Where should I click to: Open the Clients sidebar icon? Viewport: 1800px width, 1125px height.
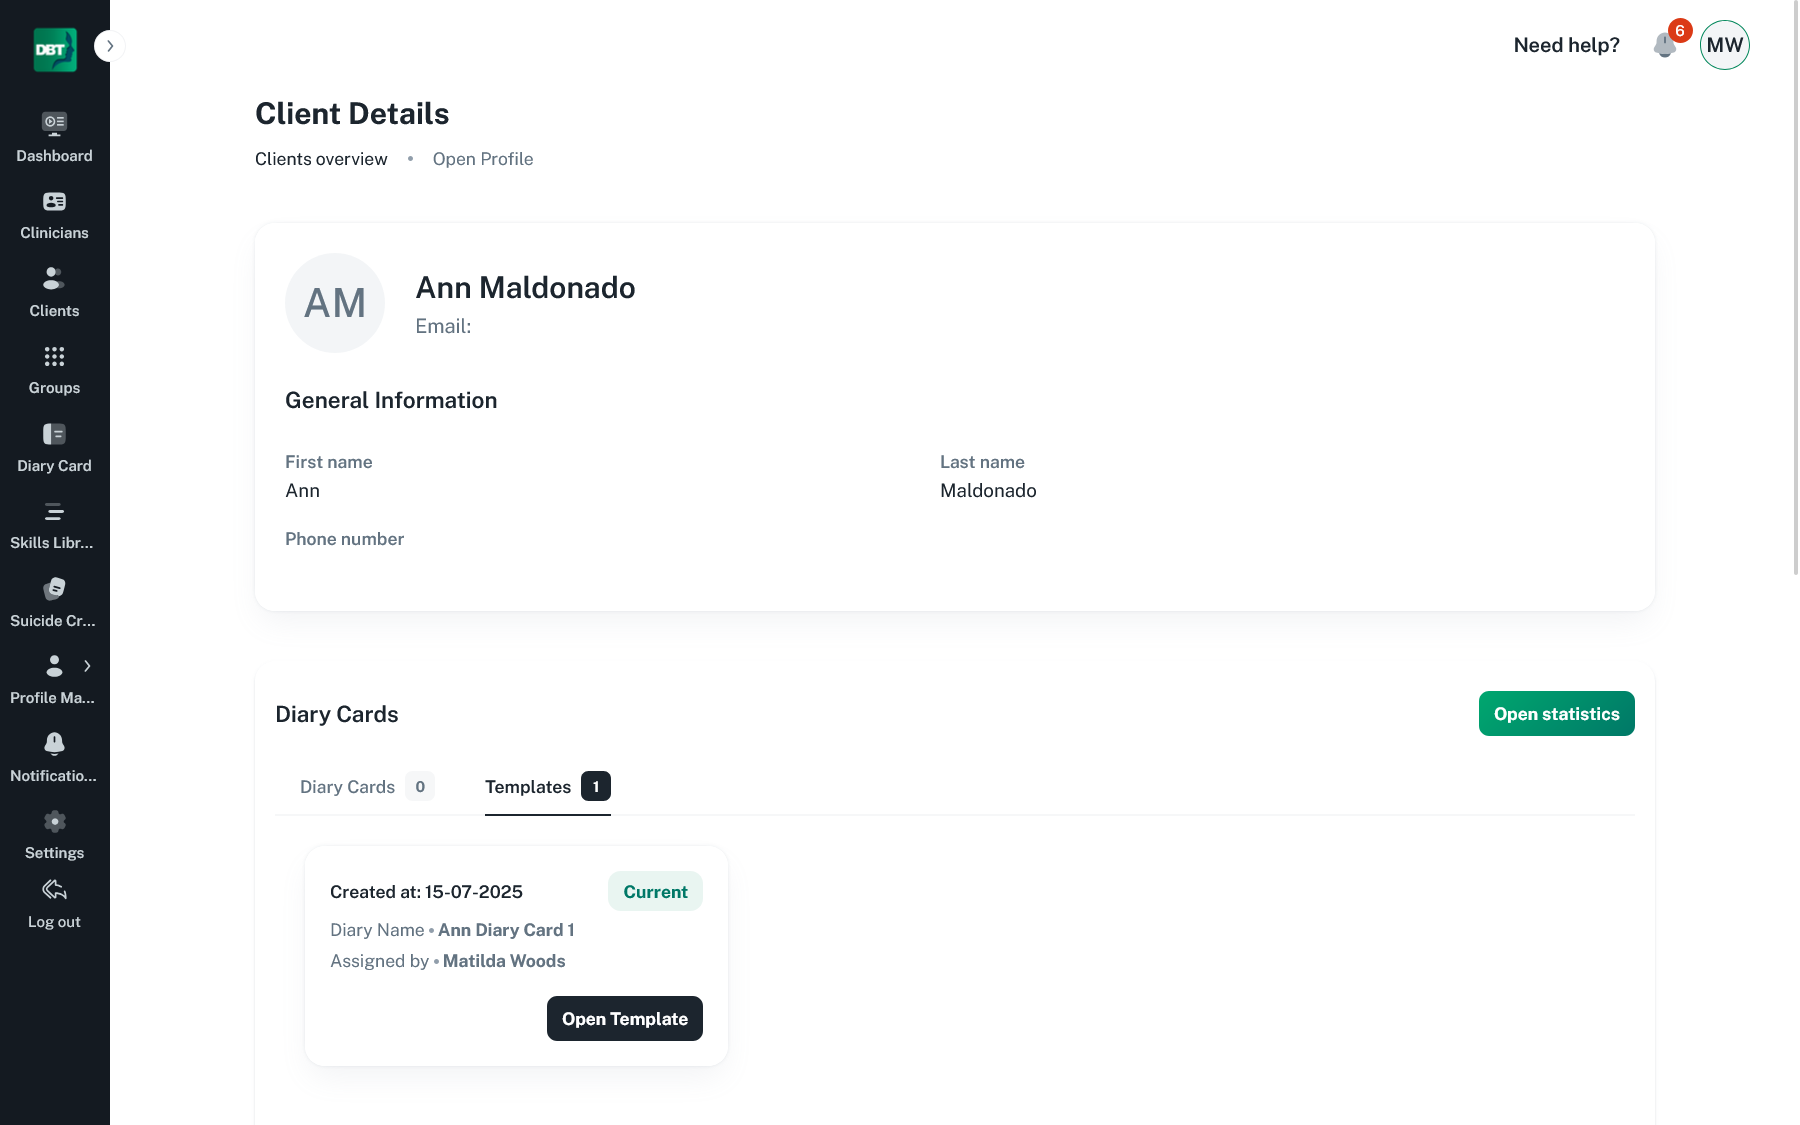pos(54,278)
